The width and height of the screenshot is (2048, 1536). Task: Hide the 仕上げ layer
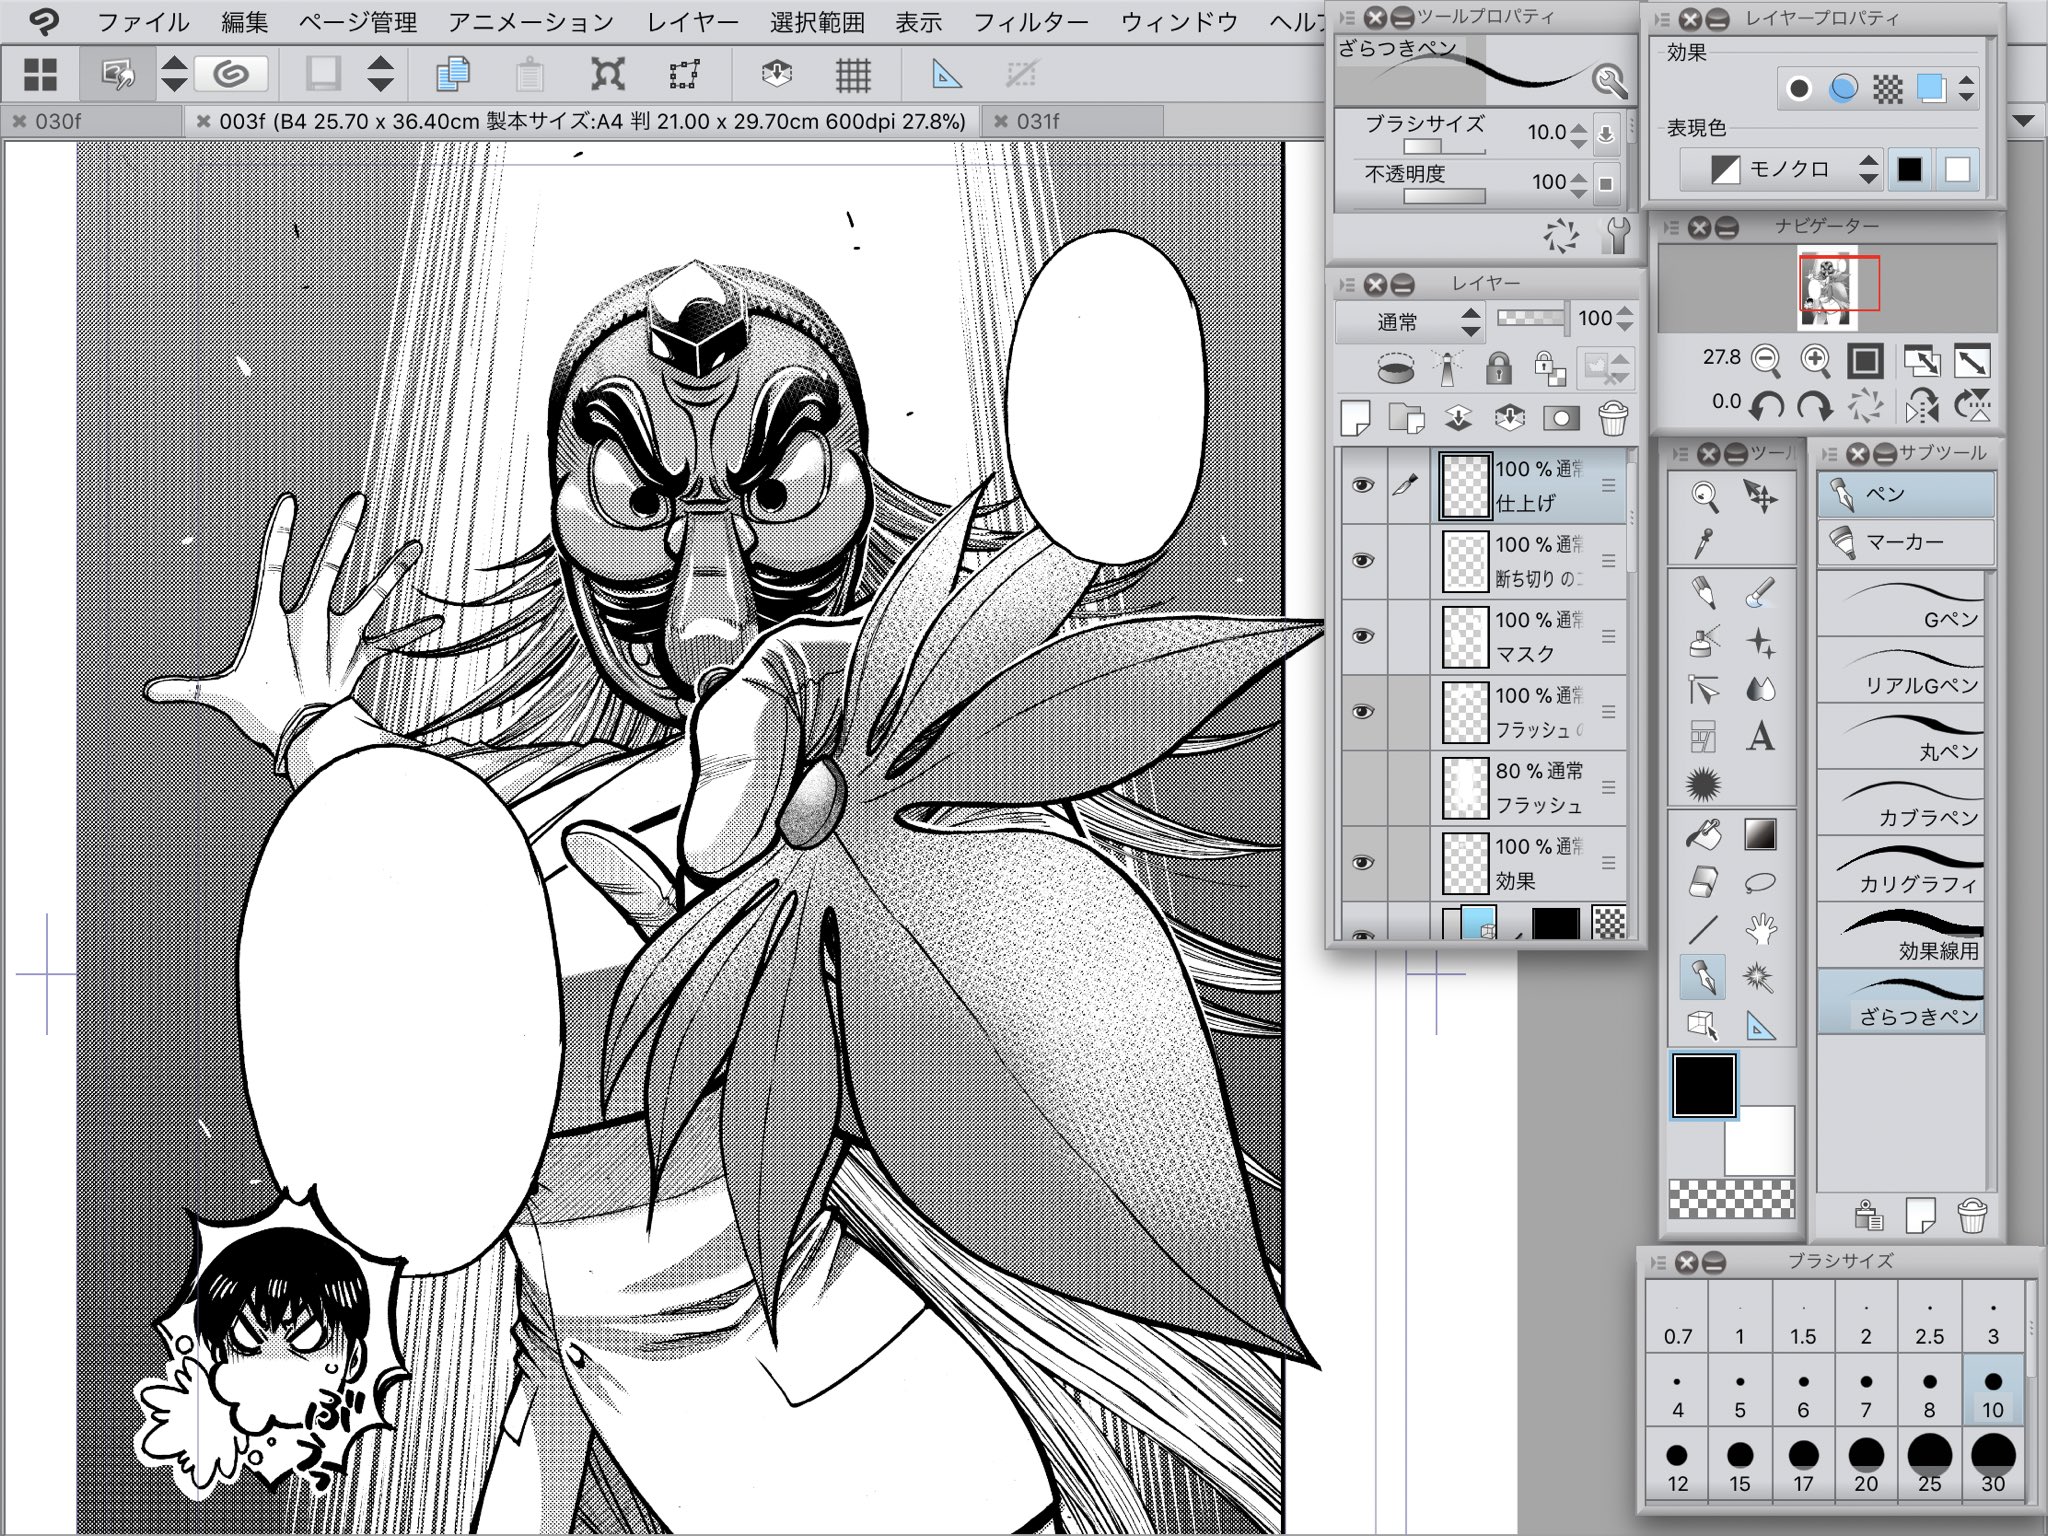(x=1362, y=485)
